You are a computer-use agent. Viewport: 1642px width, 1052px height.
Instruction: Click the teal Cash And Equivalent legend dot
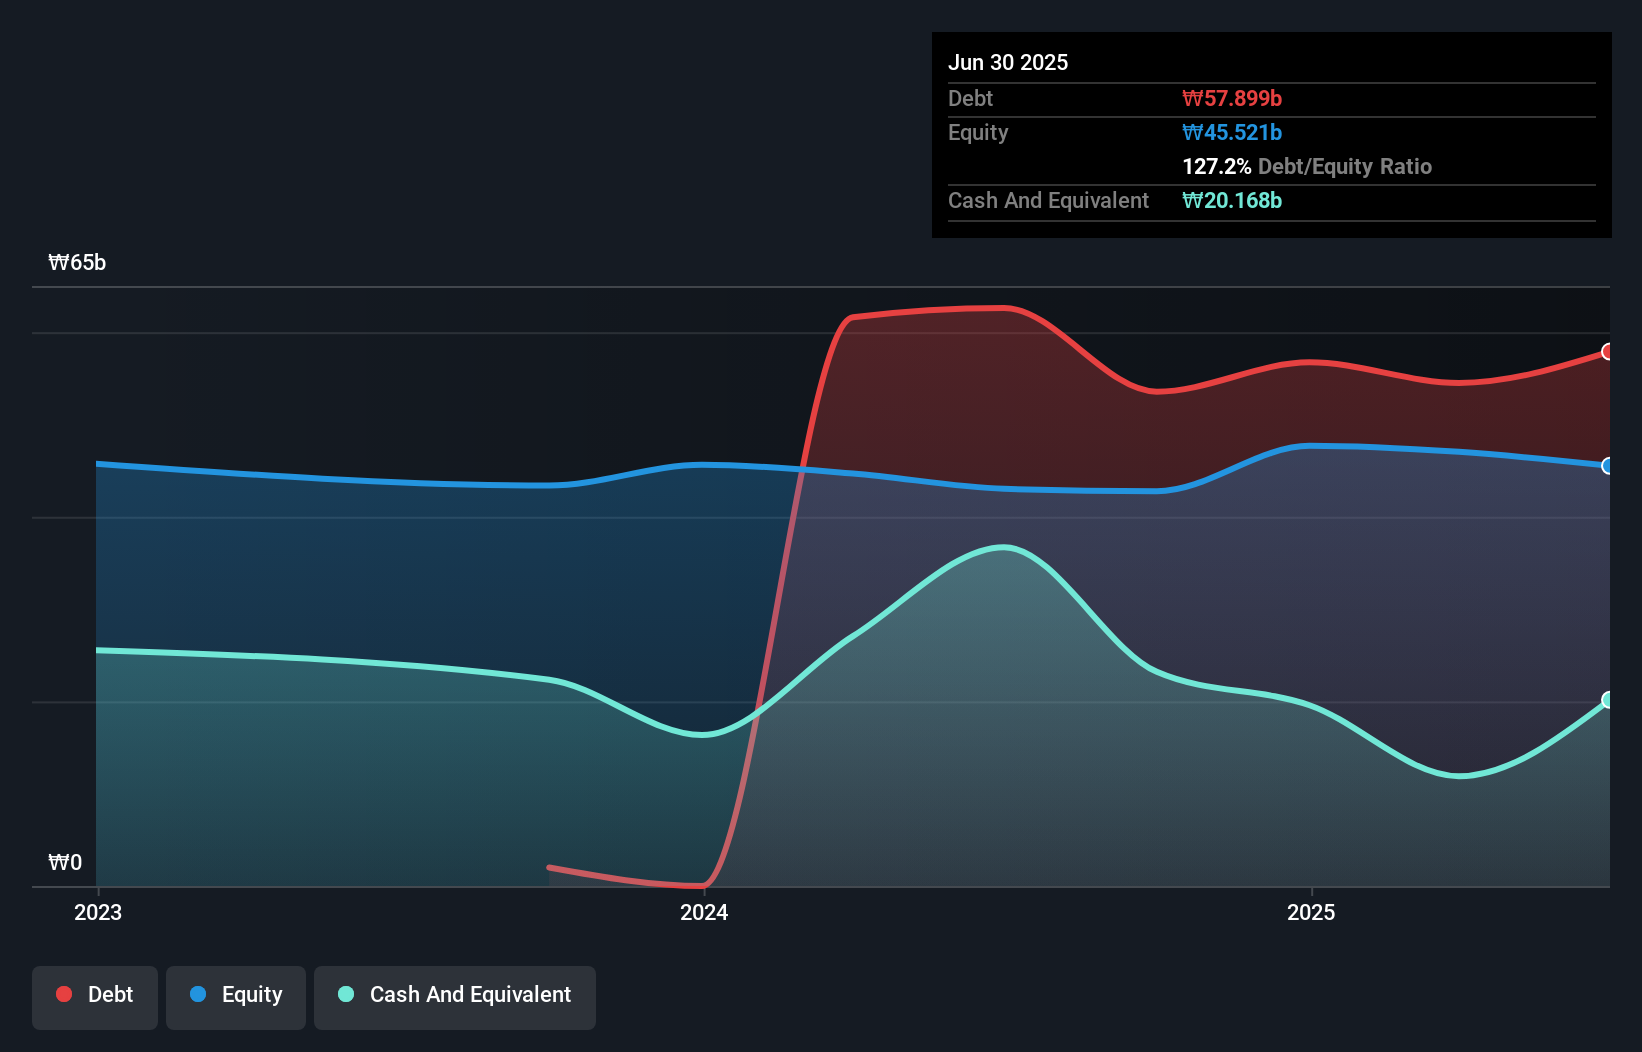pyautogui.click(x=345, y=994)
